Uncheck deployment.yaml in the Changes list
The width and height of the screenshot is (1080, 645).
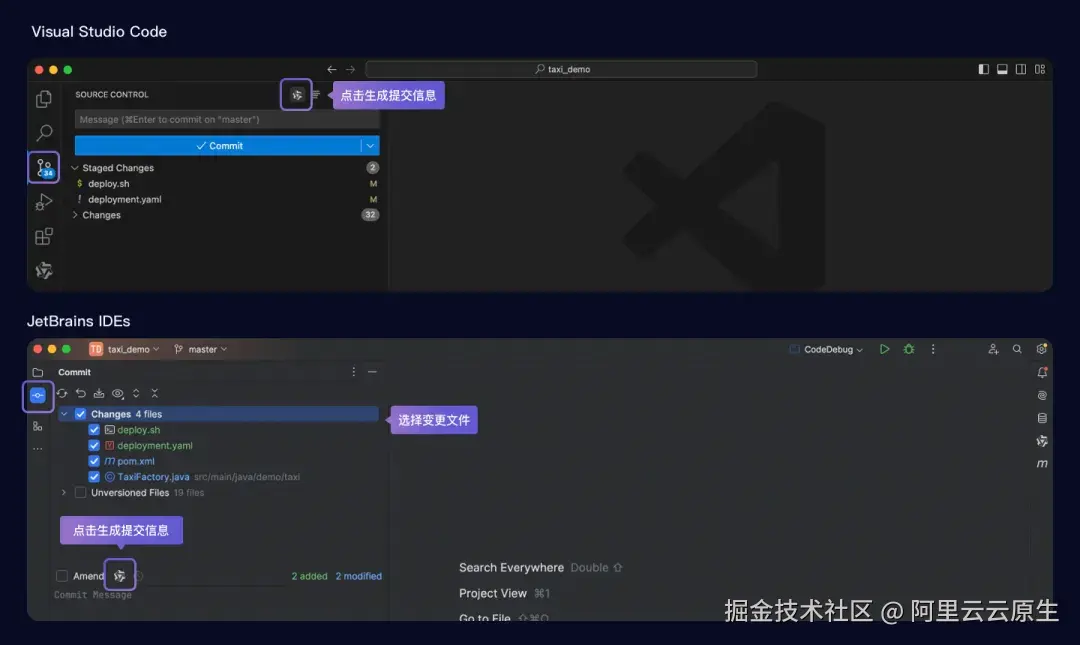(93, 444)
